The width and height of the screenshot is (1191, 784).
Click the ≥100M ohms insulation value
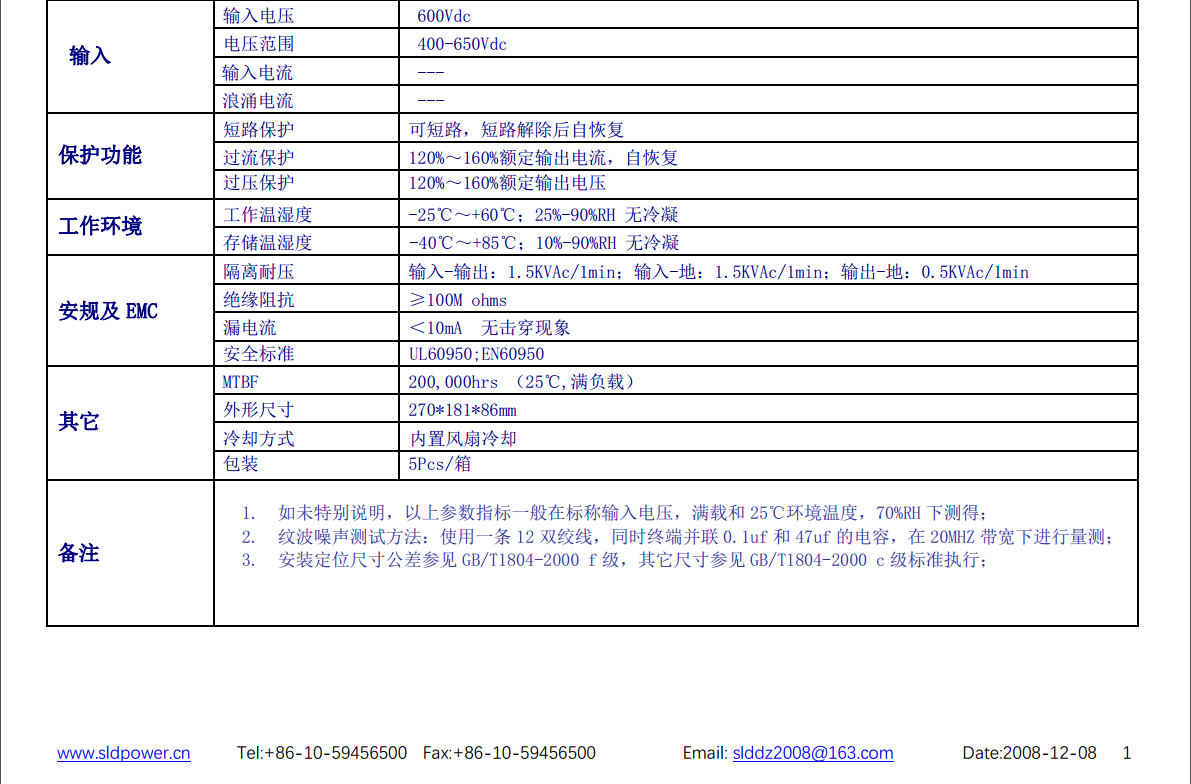(x=458, y=300)
